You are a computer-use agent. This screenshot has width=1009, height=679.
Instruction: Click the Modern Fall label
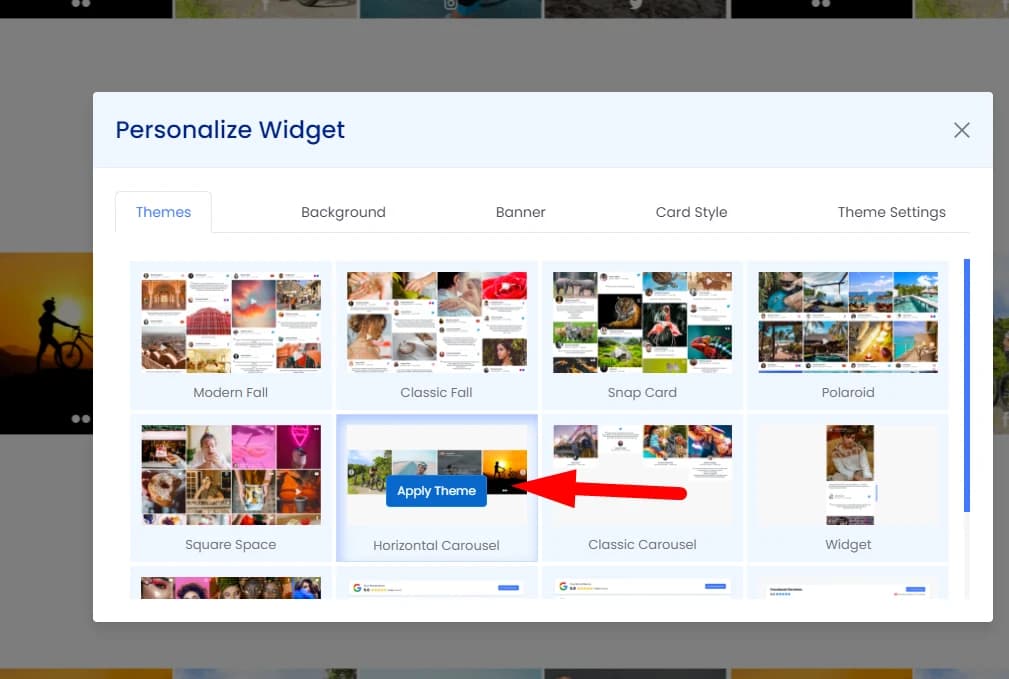230,393
